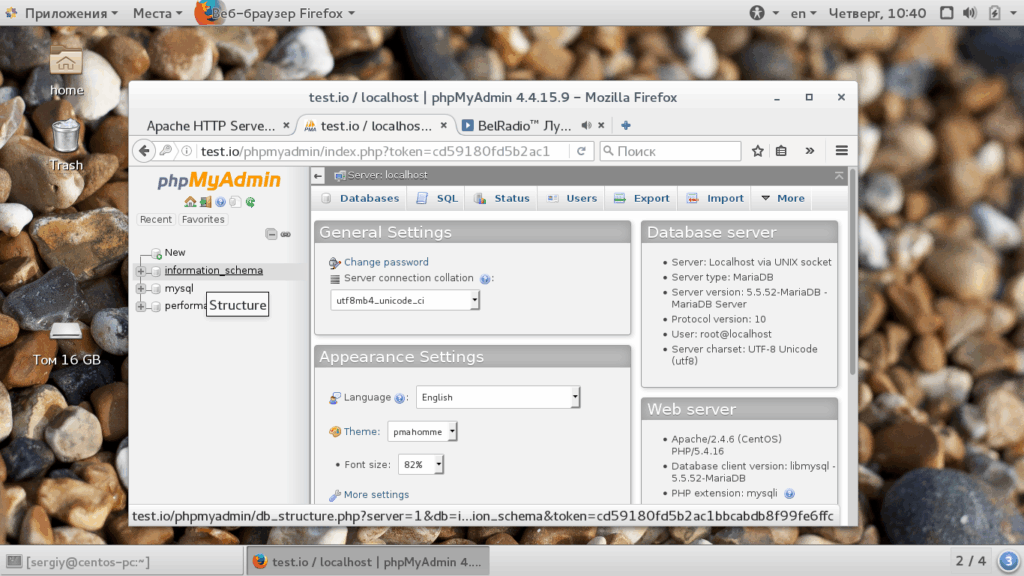Click the link with main panel icon

285,234
